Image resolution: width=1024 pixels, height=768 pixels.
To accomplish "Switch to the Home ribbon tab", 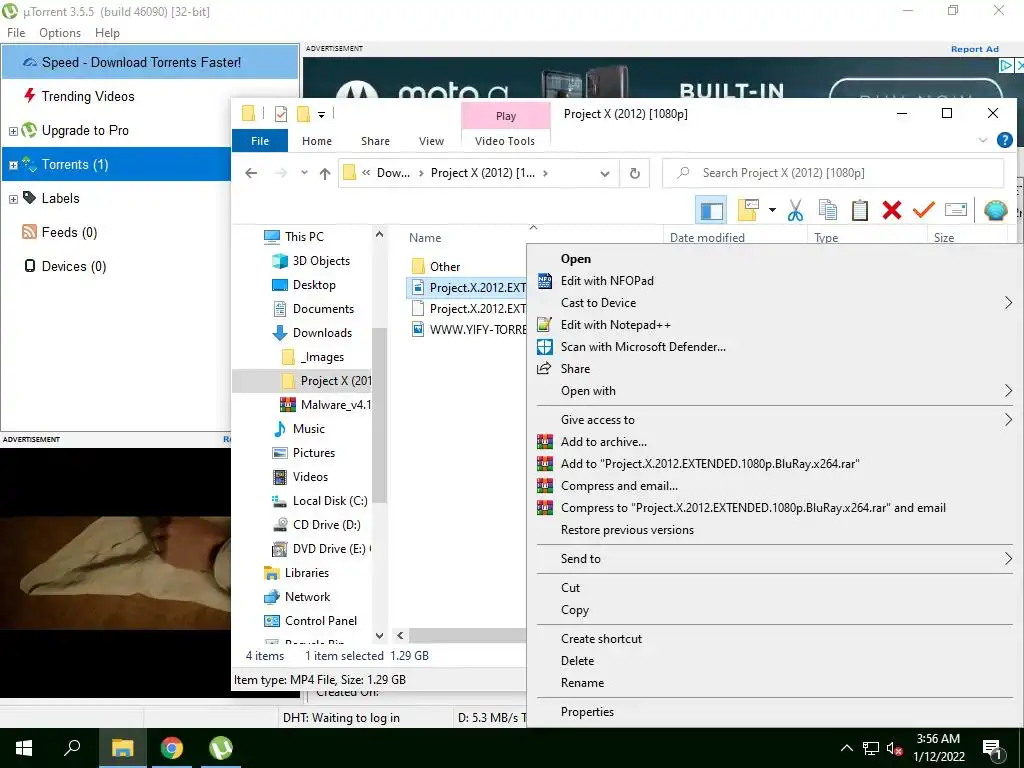I will tap(317, 141).
